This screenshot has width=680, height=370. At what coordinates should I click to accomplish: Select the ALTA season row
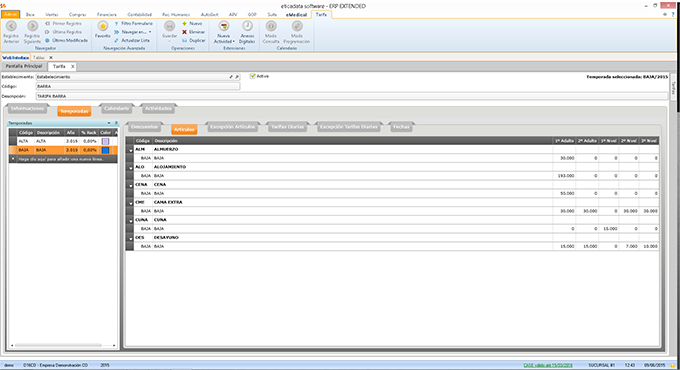coord(63,141)
